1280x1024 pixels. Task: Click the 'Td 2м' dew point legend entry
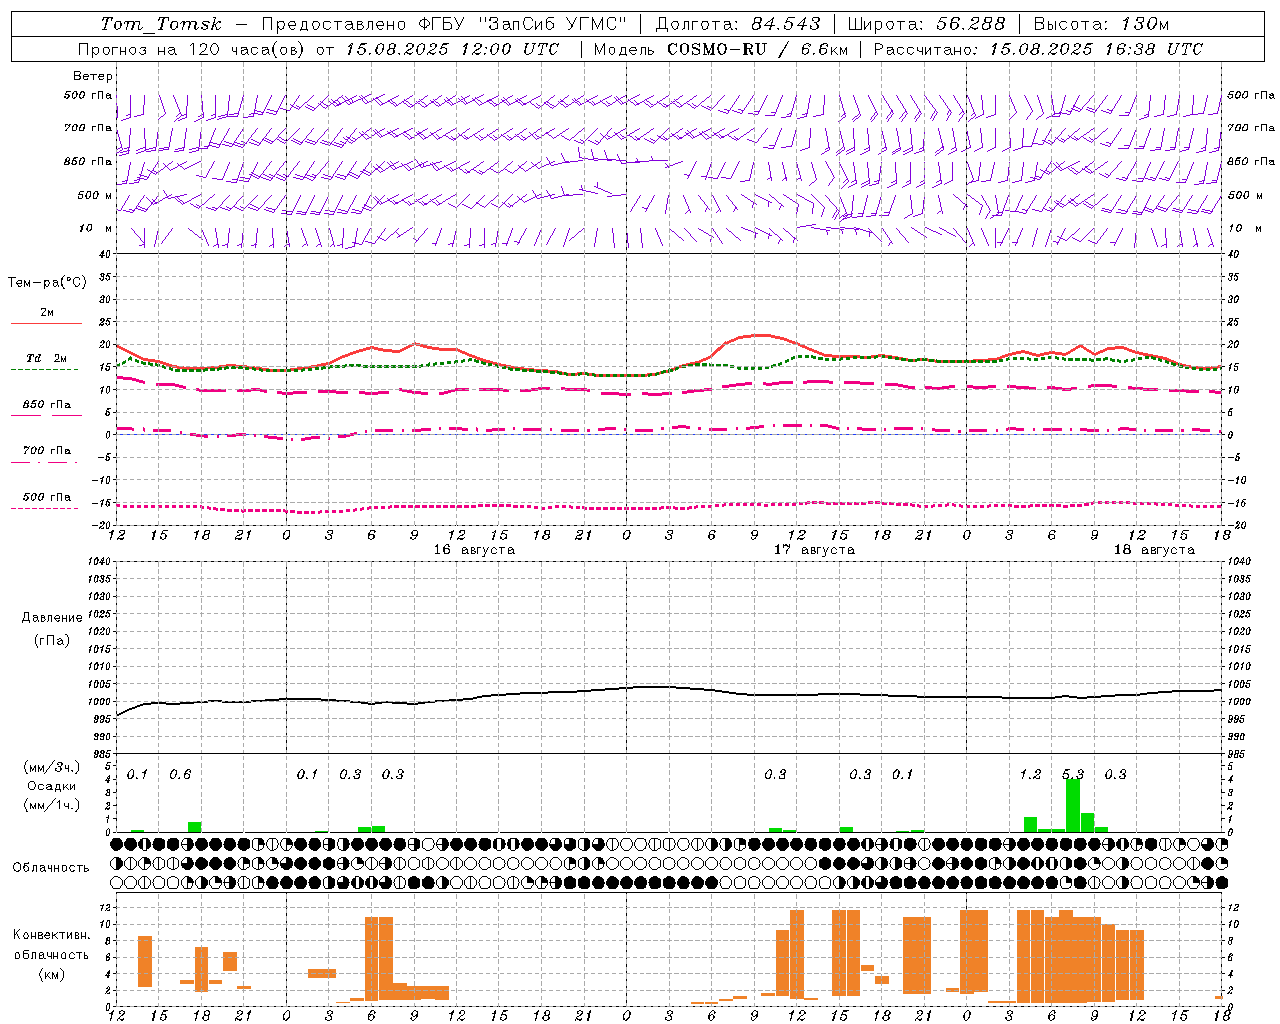pos(47,358)
